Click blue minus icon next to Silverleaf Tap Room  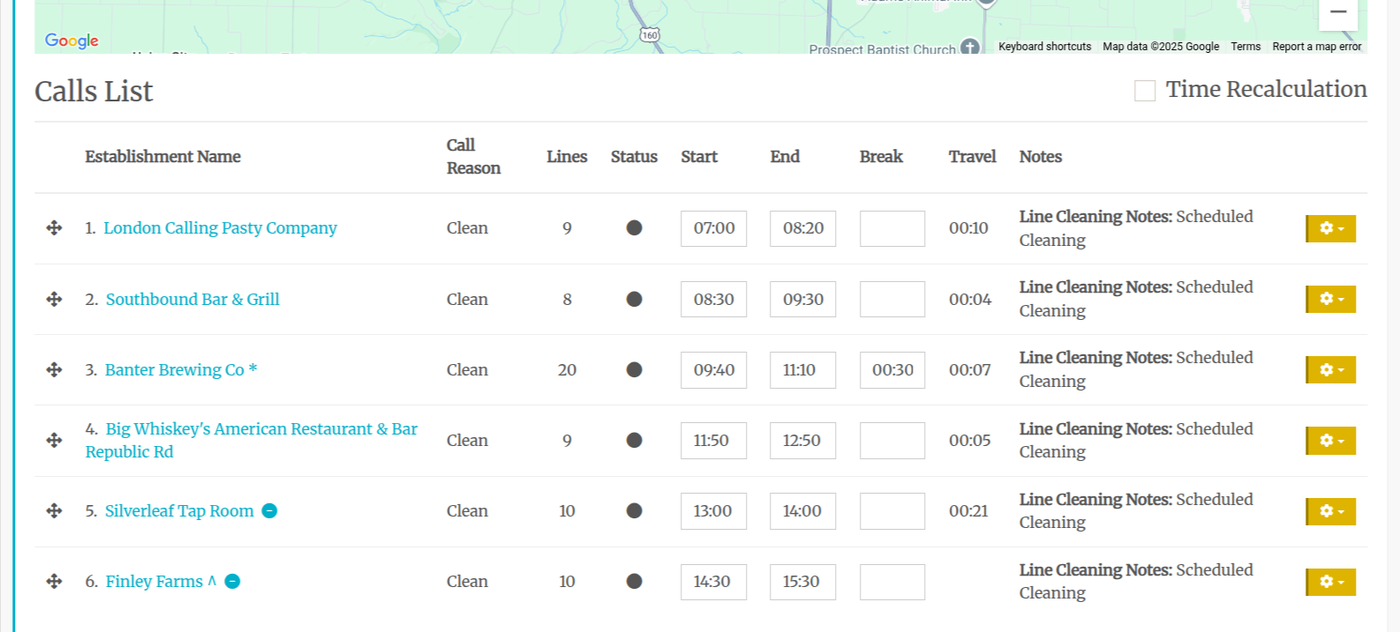[x=269, y=511]
